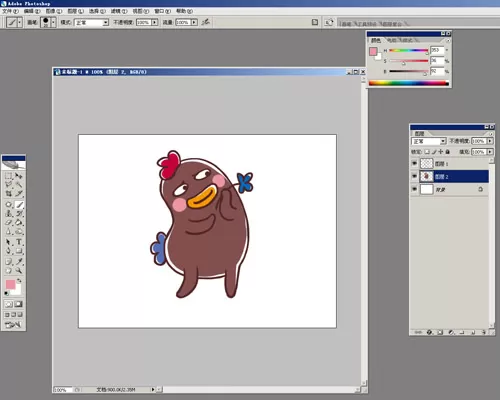This screenshot has height=400, width=500.
Task: Open the layer fill arrow
Action: click(x=490, y=152)
